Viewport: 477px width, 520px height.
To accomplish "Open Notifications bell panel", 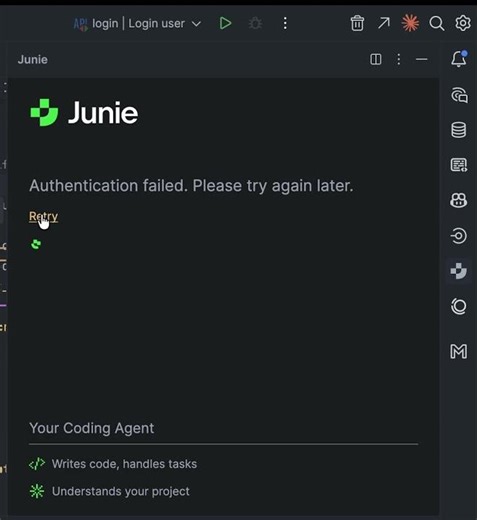I will point(459,59).
